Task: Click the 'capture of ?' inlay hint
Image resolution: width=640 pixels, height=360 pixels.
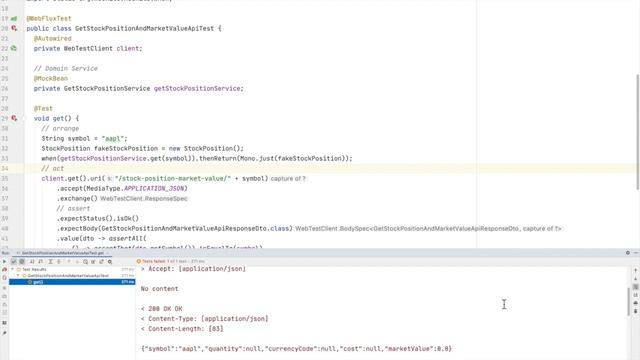Action: click(x=288, y=179)
